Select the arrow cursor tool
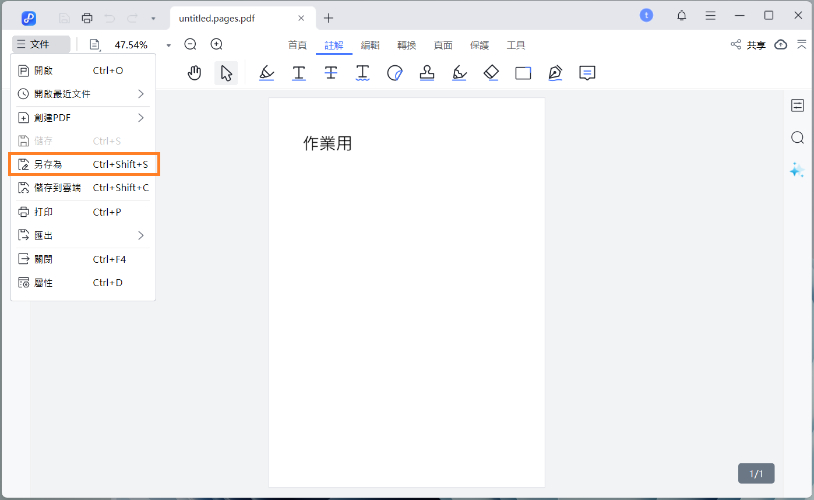The height and width of the screenshot is (500, 814). pyautogui.click(x=226, y=73)
